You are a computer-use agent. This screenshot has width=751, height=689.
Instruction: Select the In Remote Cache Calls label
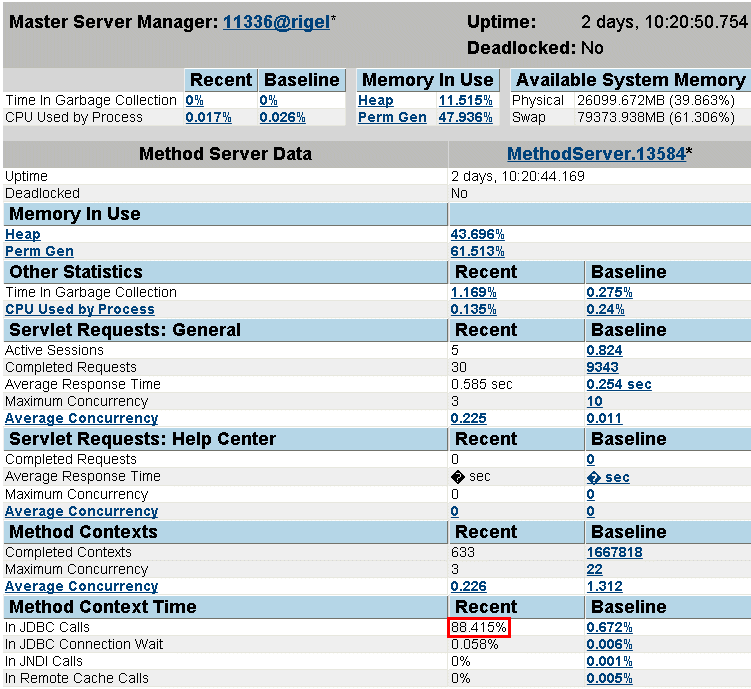point(77,678)
